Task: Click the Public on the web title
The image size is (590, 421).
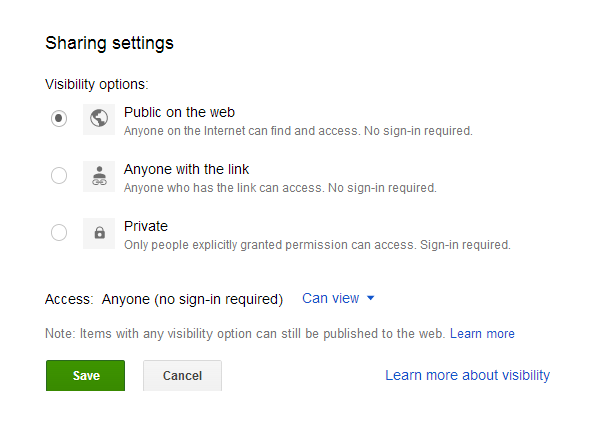Action: (179, 112)
